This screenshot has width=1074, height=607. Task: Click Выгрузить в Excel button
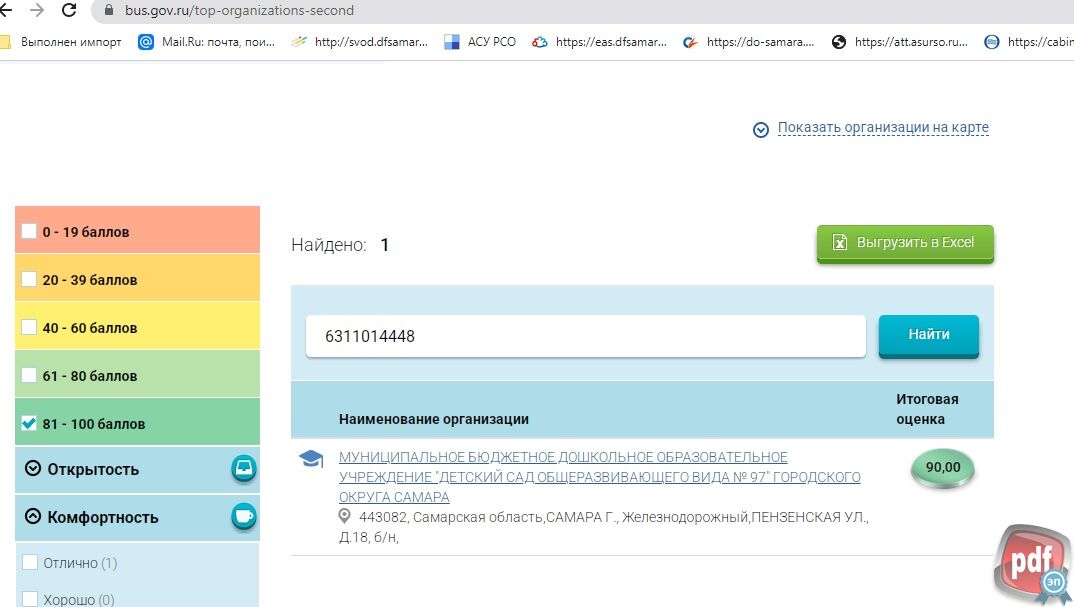(x=905, y=243)
